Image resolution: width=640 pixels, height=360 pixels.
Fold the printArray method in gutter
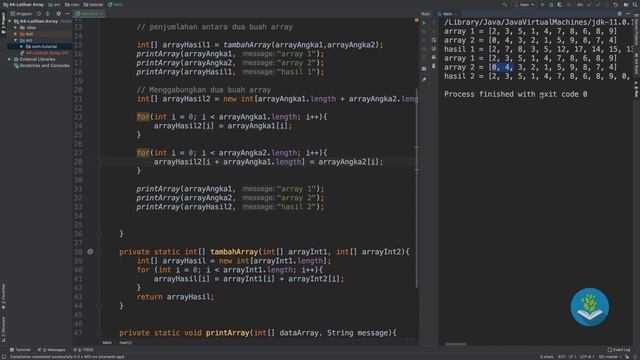[x=99, y=333]
